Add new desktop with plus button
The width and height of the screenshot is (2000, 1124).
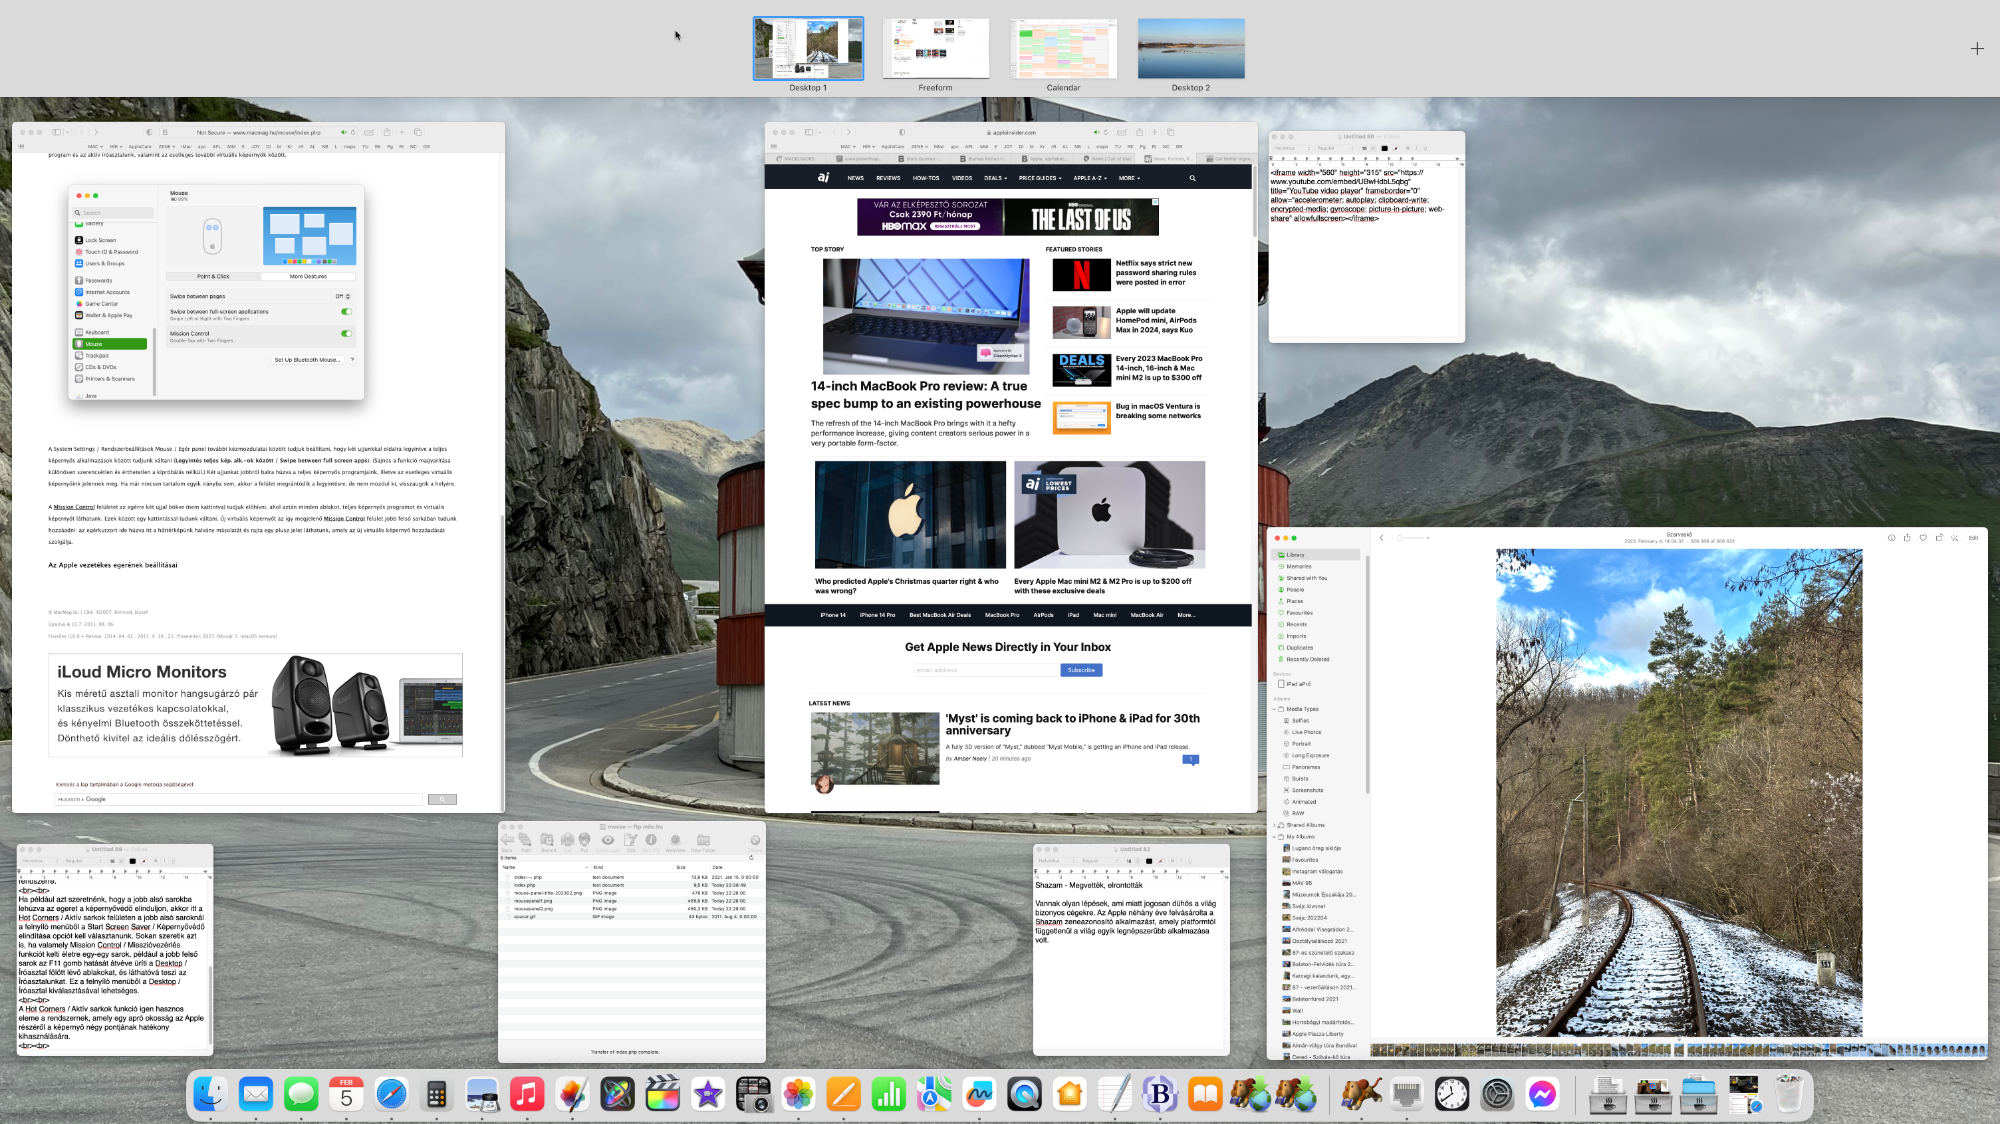point(1977,48)
